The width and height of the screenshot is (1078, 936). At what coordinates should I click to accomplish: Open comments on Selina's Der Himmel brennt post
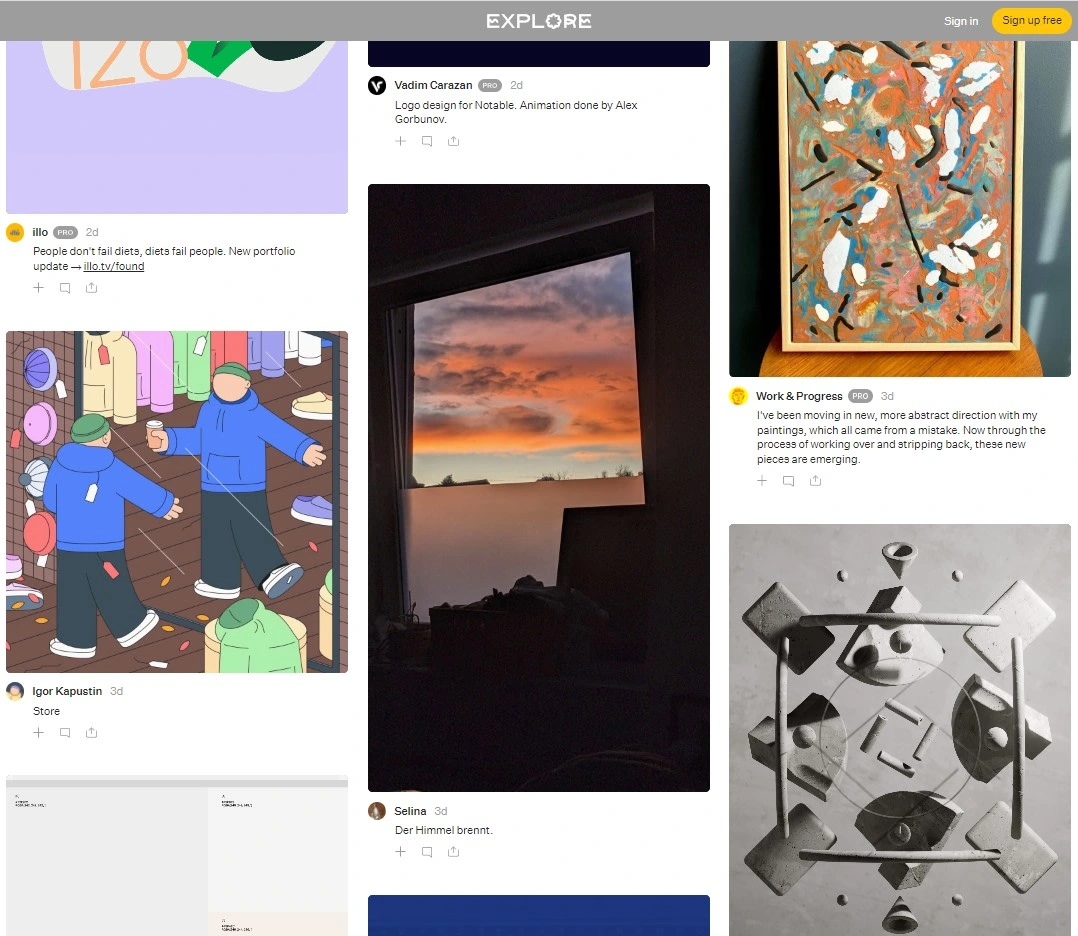[x=427, y=851]
